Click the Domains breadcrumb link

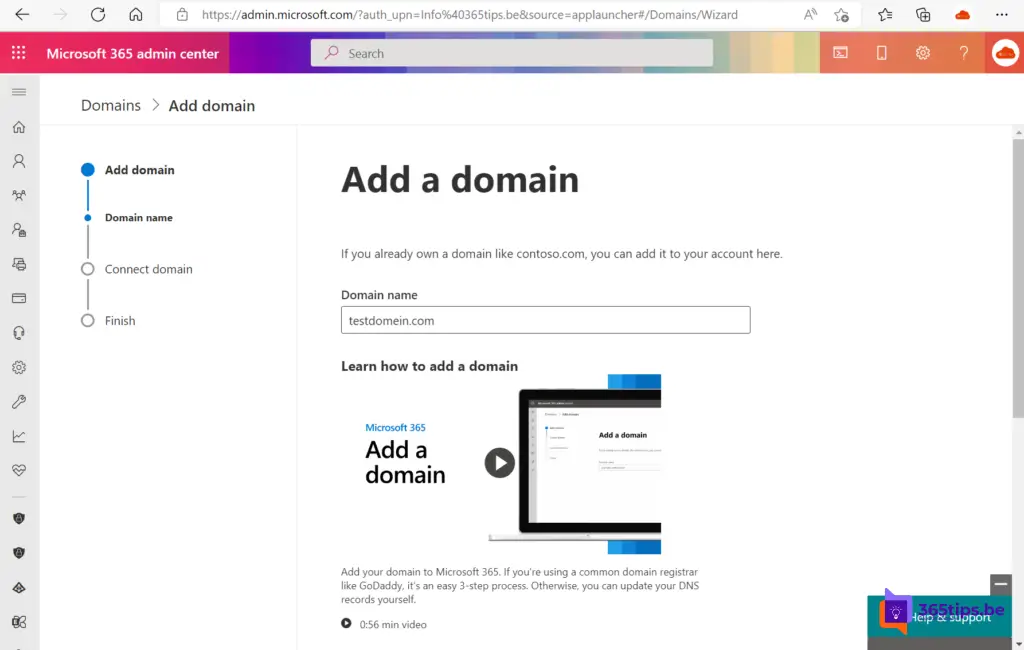click(111, 105)
